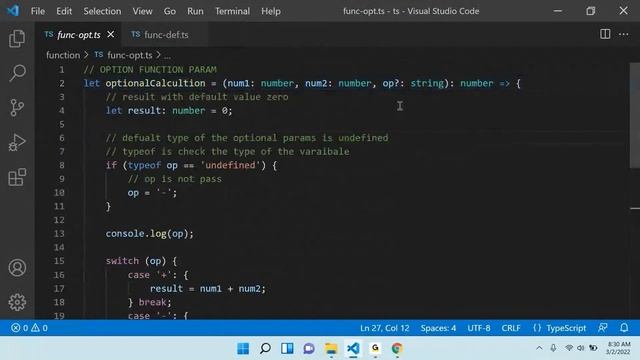Open Run and Debug view

point(17,142)
